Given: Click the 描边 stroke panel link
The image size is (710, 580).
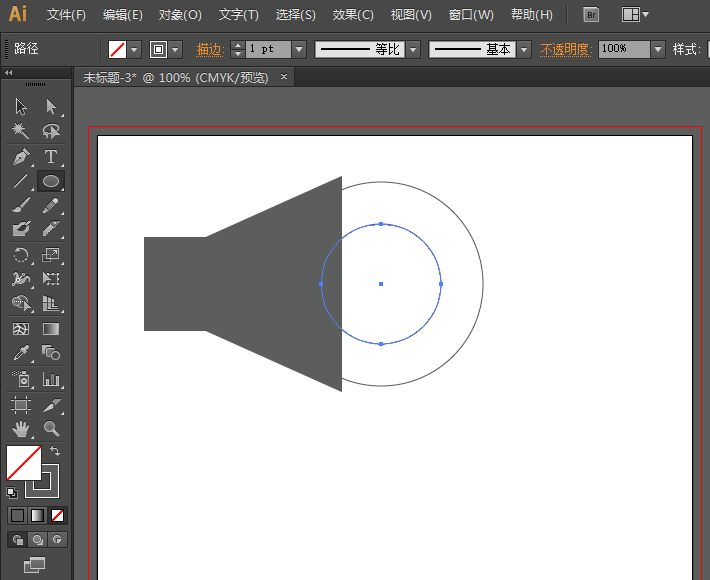Looking at the screenshot, I should [211, 49].
